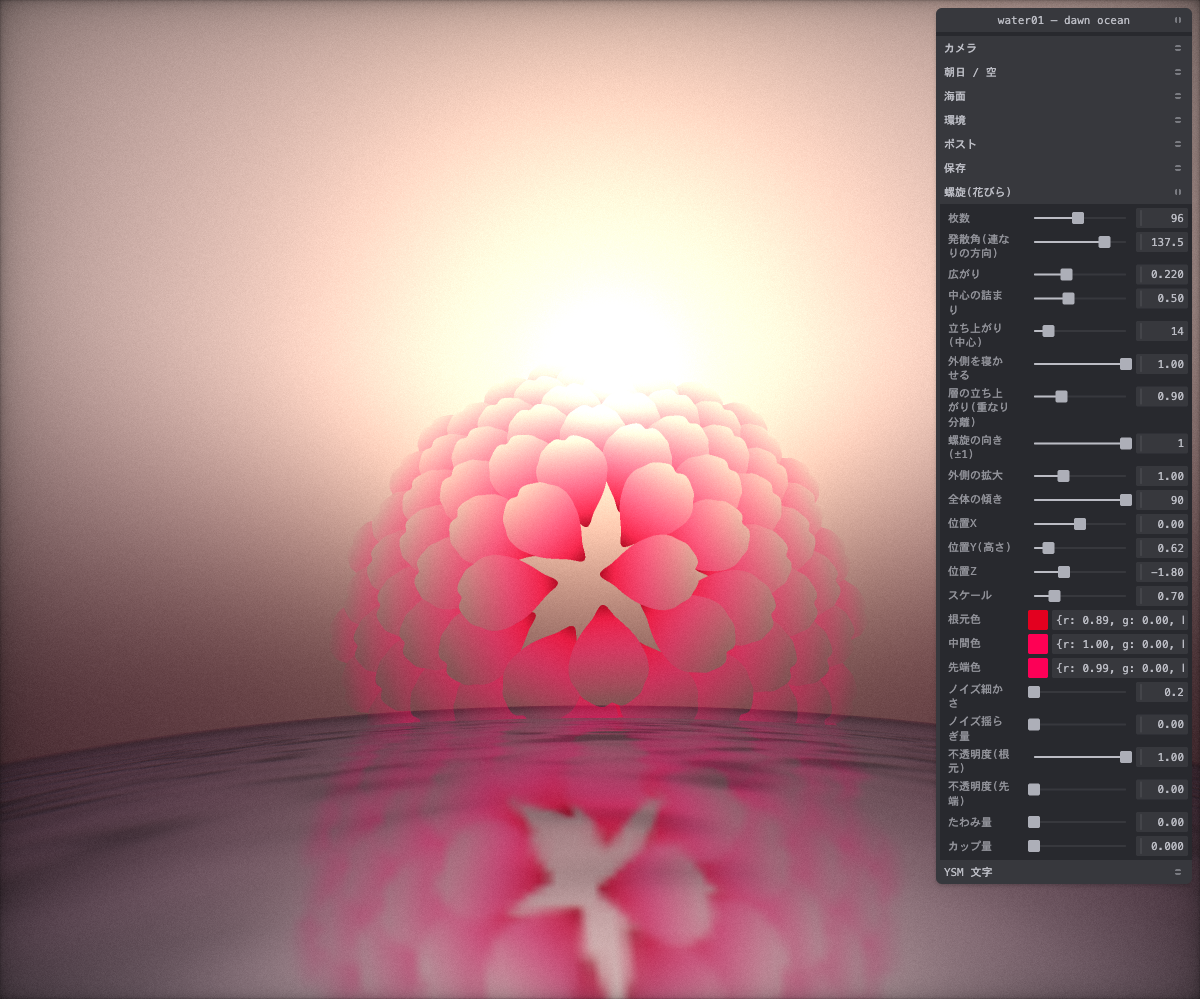The width and height of the screenshot is (1200, 999).
Task: Click the 根元色 RGB text field
Action: tap(1120, 620)
